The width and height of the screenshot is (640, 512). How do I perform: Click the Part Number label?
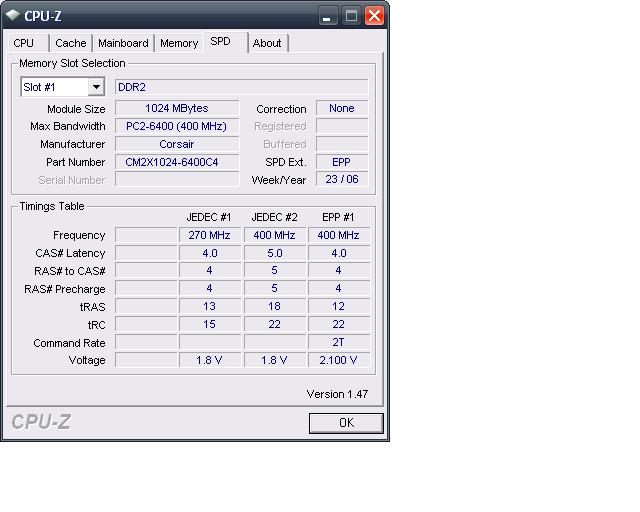76,162
